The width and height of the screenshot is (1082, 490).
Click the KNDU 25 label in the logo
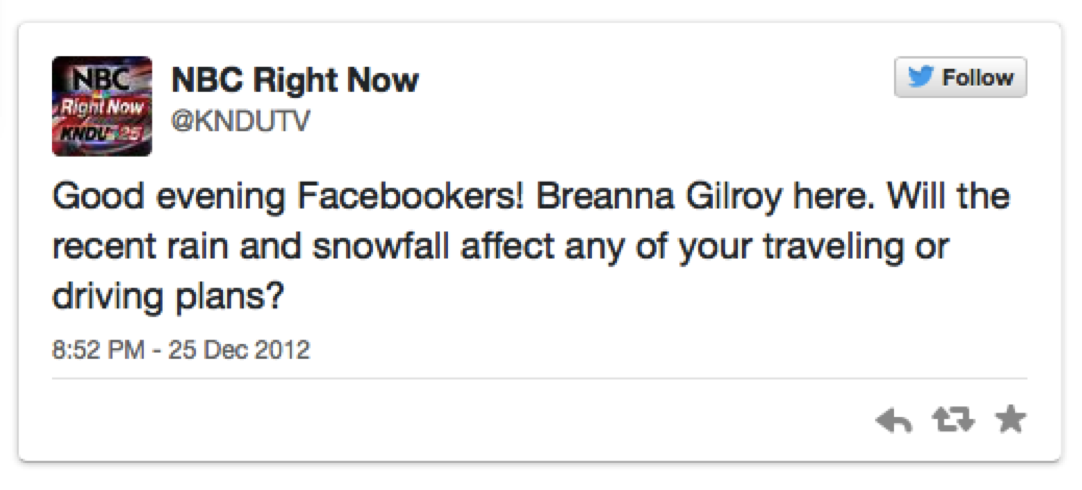coord(100,132)
